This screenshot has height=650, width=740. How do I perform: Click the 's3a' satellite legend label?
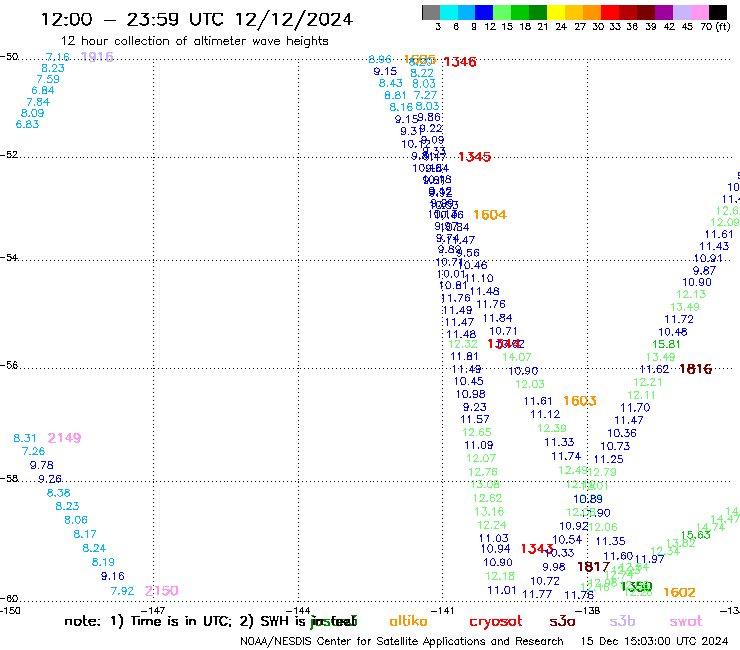(562, 622)
